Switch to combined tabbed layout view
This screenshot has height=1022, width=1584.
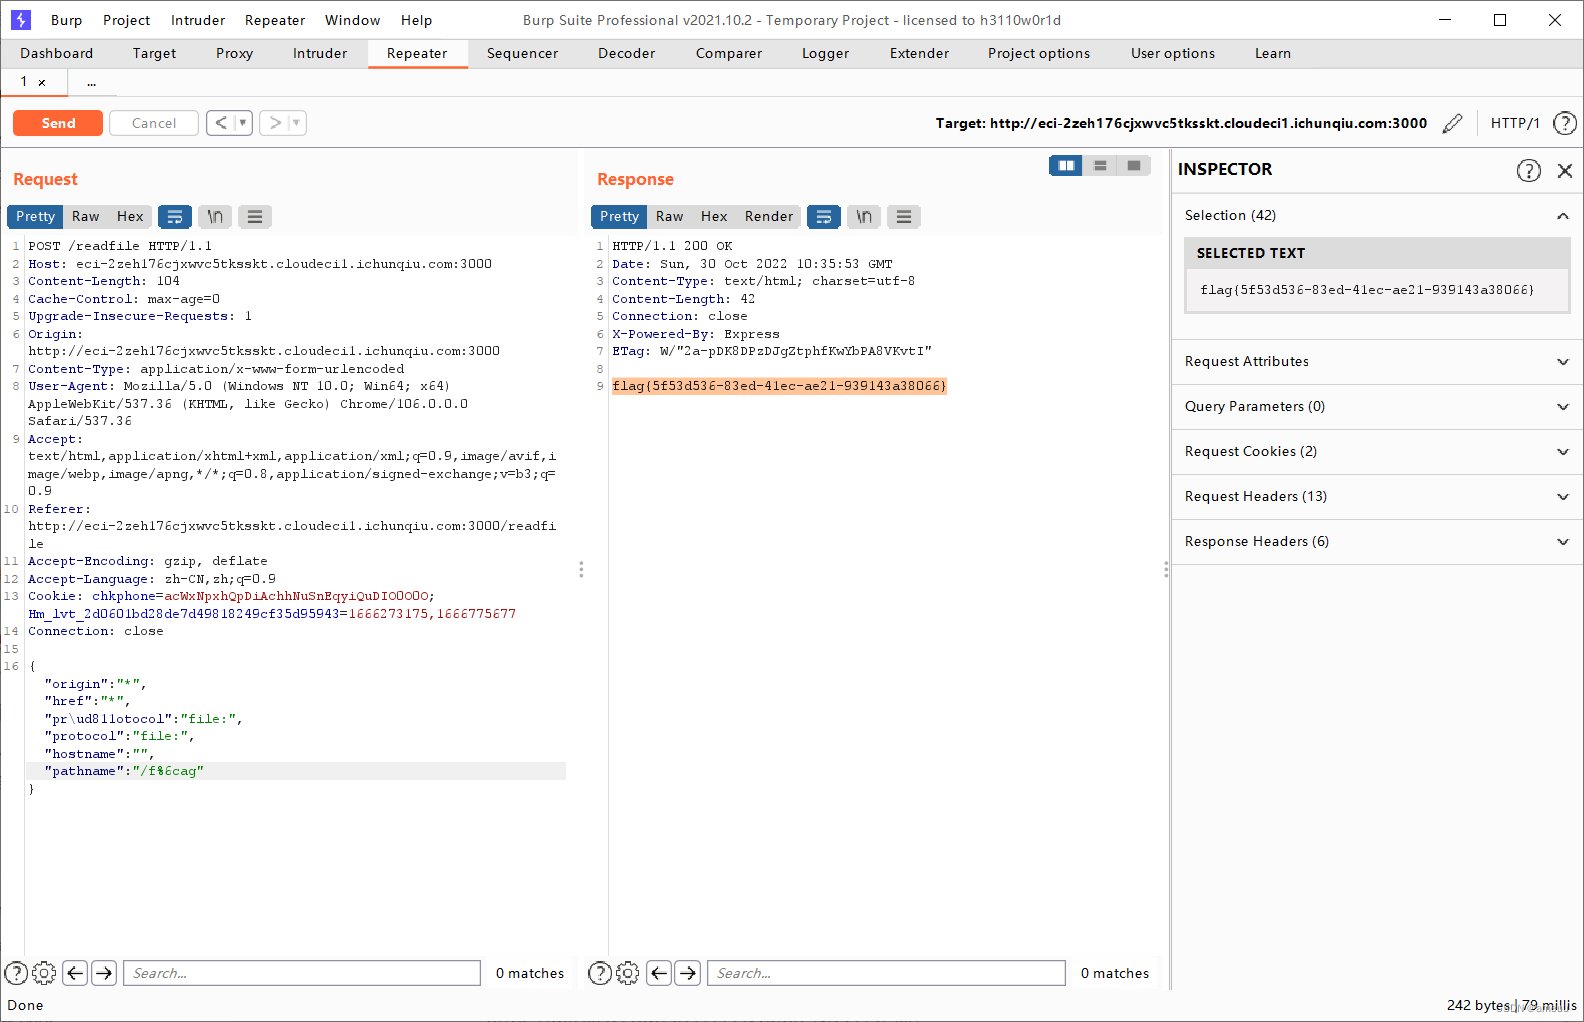[1134, 165]
